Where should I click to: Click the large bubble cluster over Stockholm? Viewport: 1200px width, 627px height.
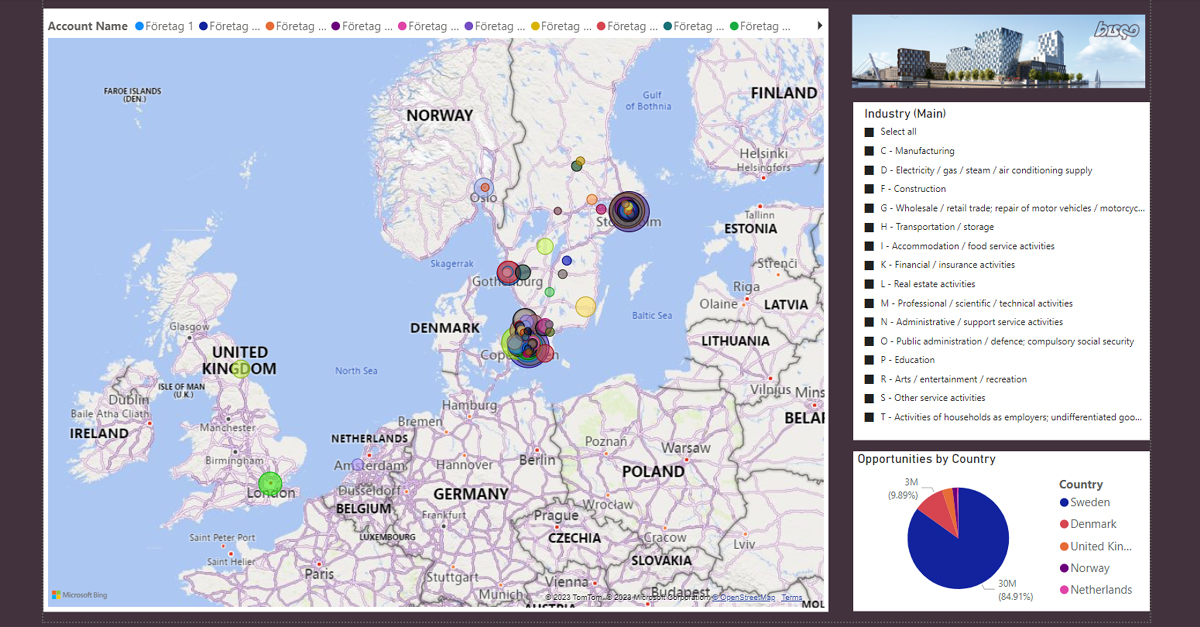pos(629,211)
